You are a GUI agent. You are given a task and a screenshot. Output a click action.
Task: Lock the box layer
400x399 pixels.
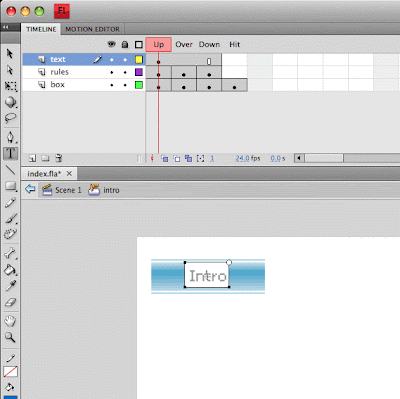[125, 85]
